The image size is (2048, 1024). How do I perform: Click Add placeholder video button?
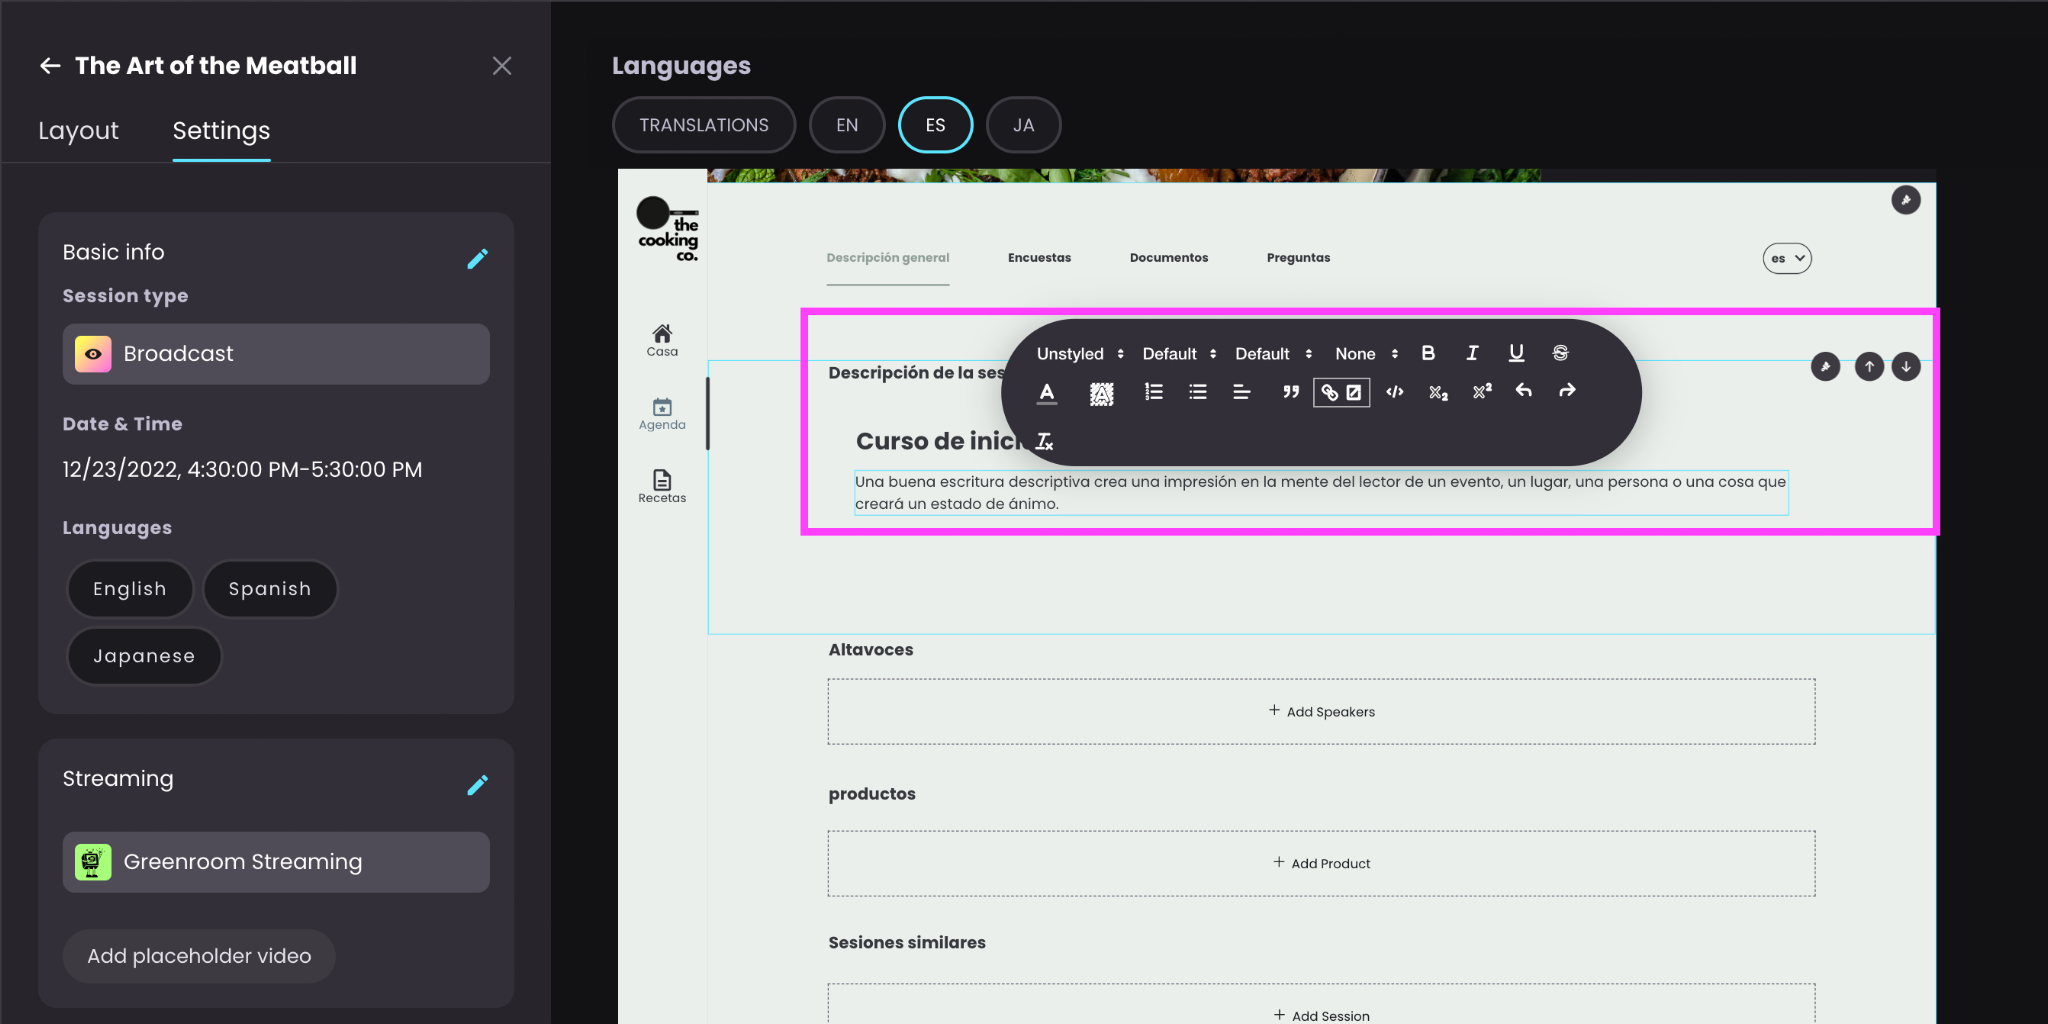pos(199,956)
